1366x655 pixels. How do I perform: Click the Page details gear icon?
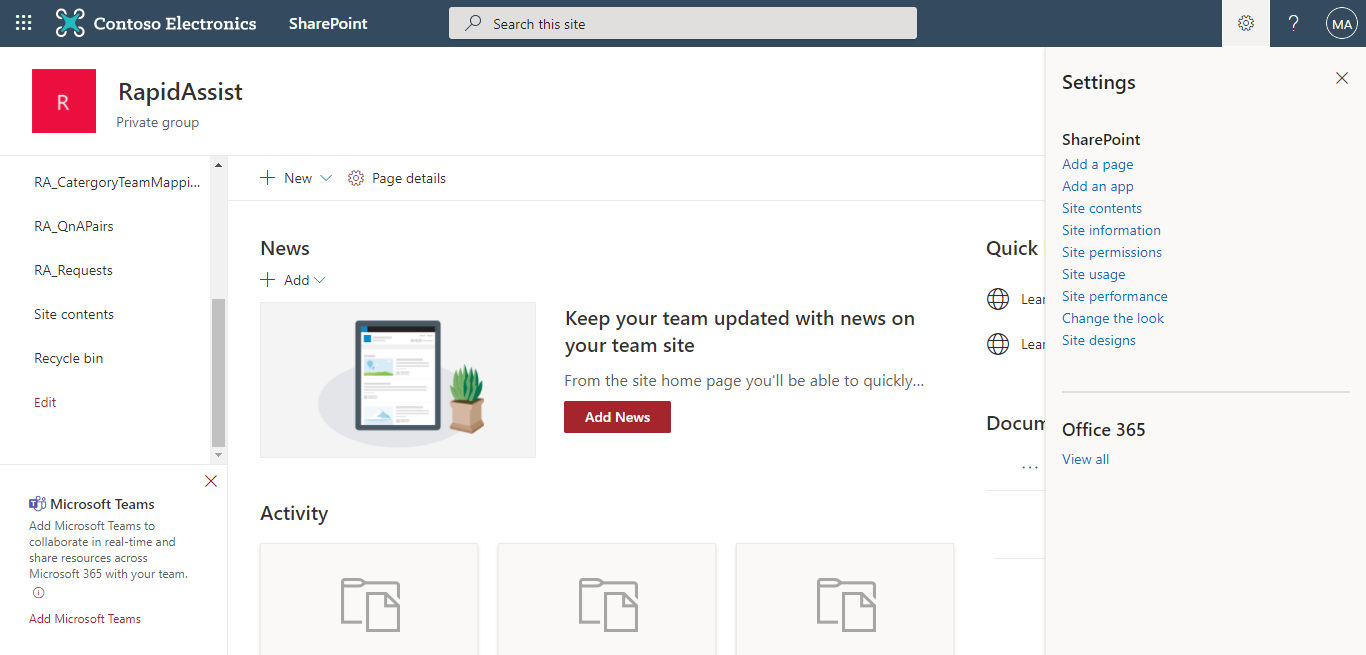tap(356, 178)
